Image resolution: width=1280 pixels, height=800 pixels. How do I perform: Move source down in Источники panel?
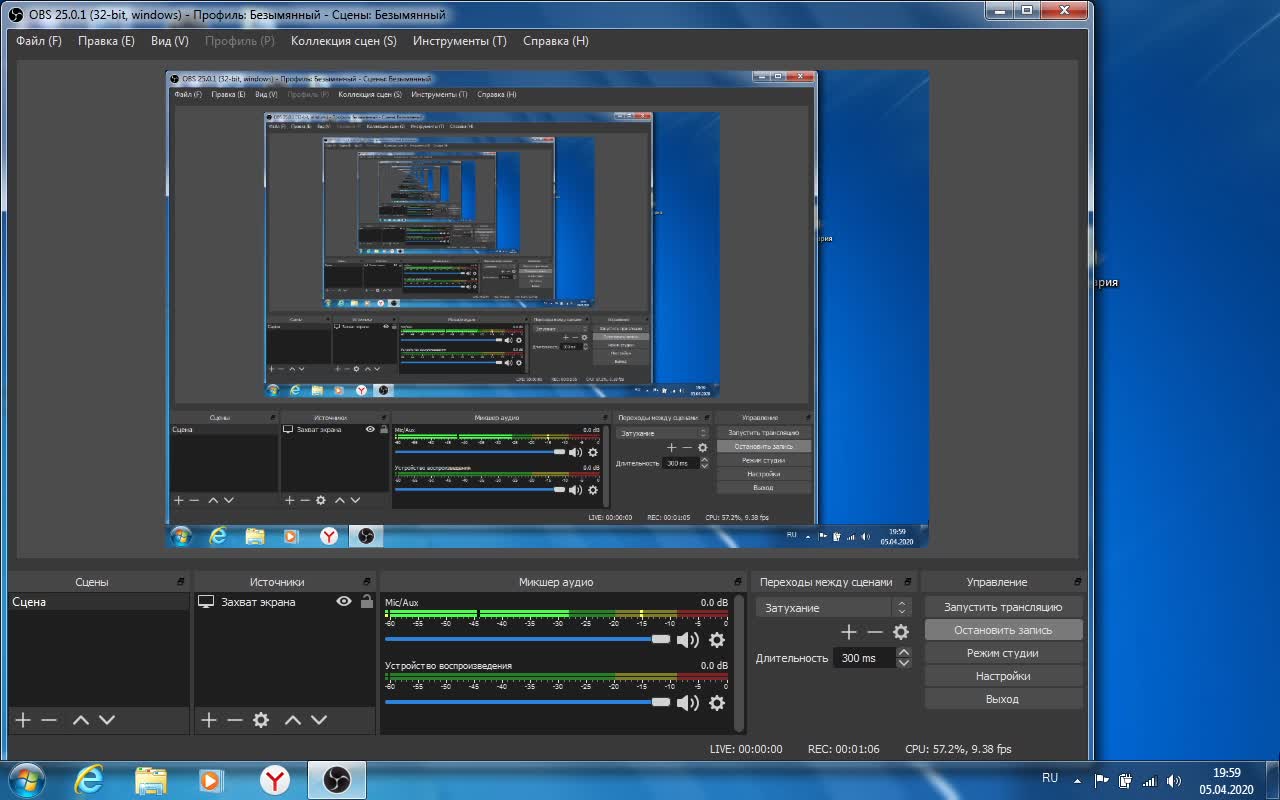pyautogui.click(x=319, y=720)
